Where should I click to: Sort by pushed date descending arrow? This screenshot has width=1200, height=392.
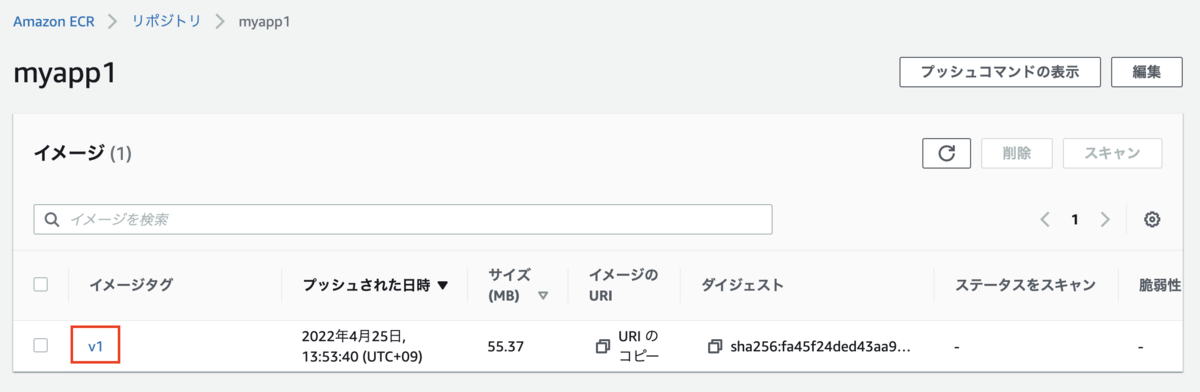[x=443, y=285]
